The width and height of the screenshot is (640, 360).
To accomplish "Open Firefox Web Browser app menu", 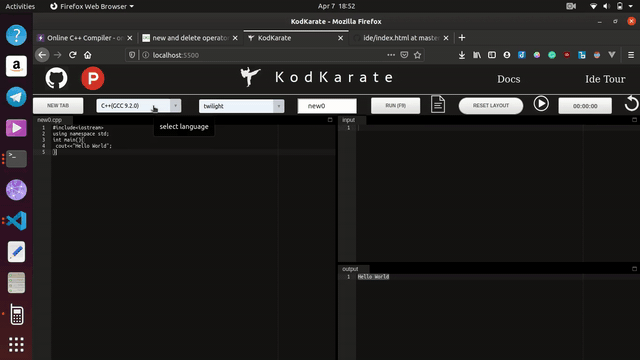I will point(92,6).
